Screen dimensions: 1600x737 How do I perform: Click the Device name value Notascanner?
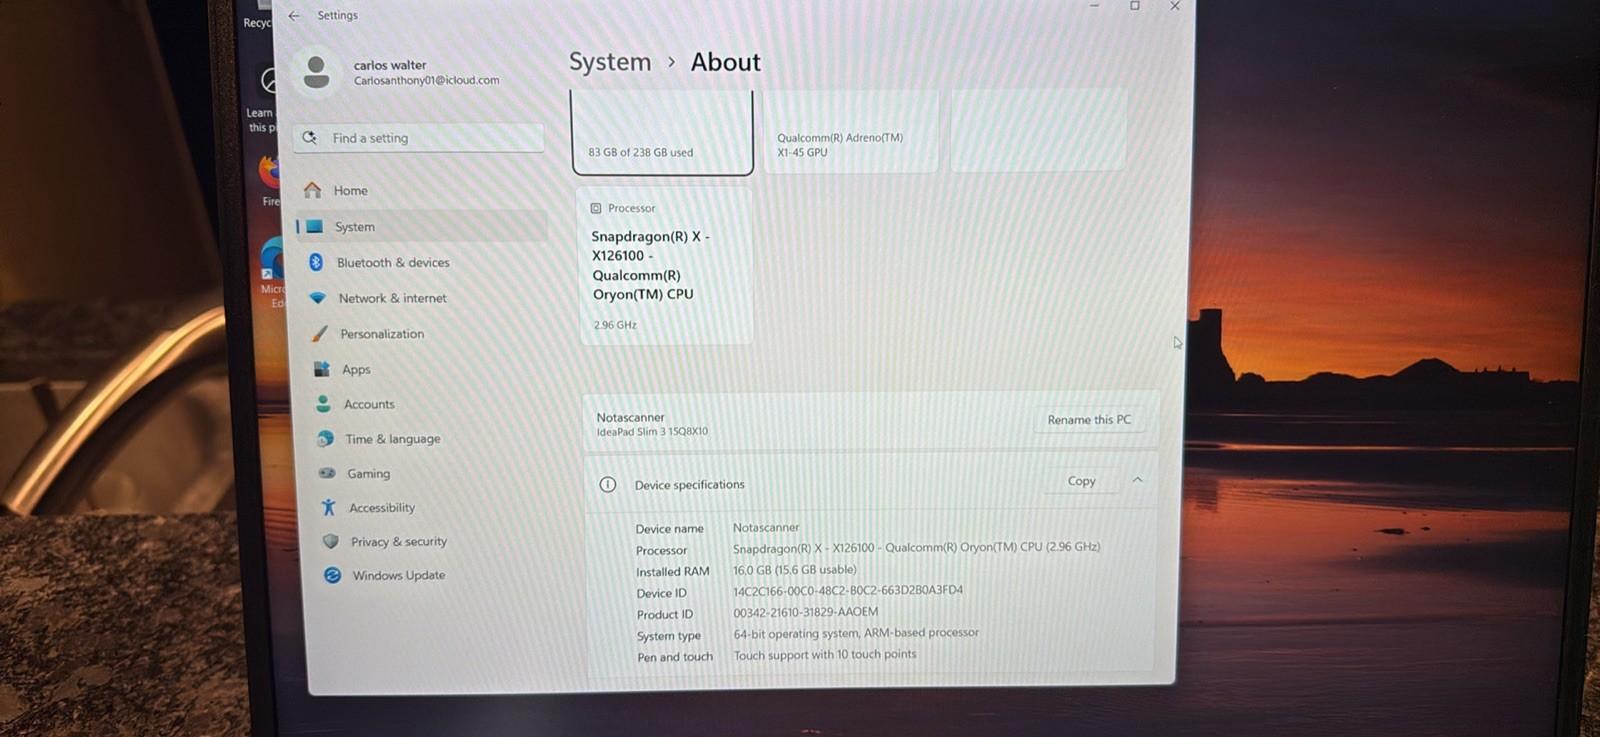[766, 527]
